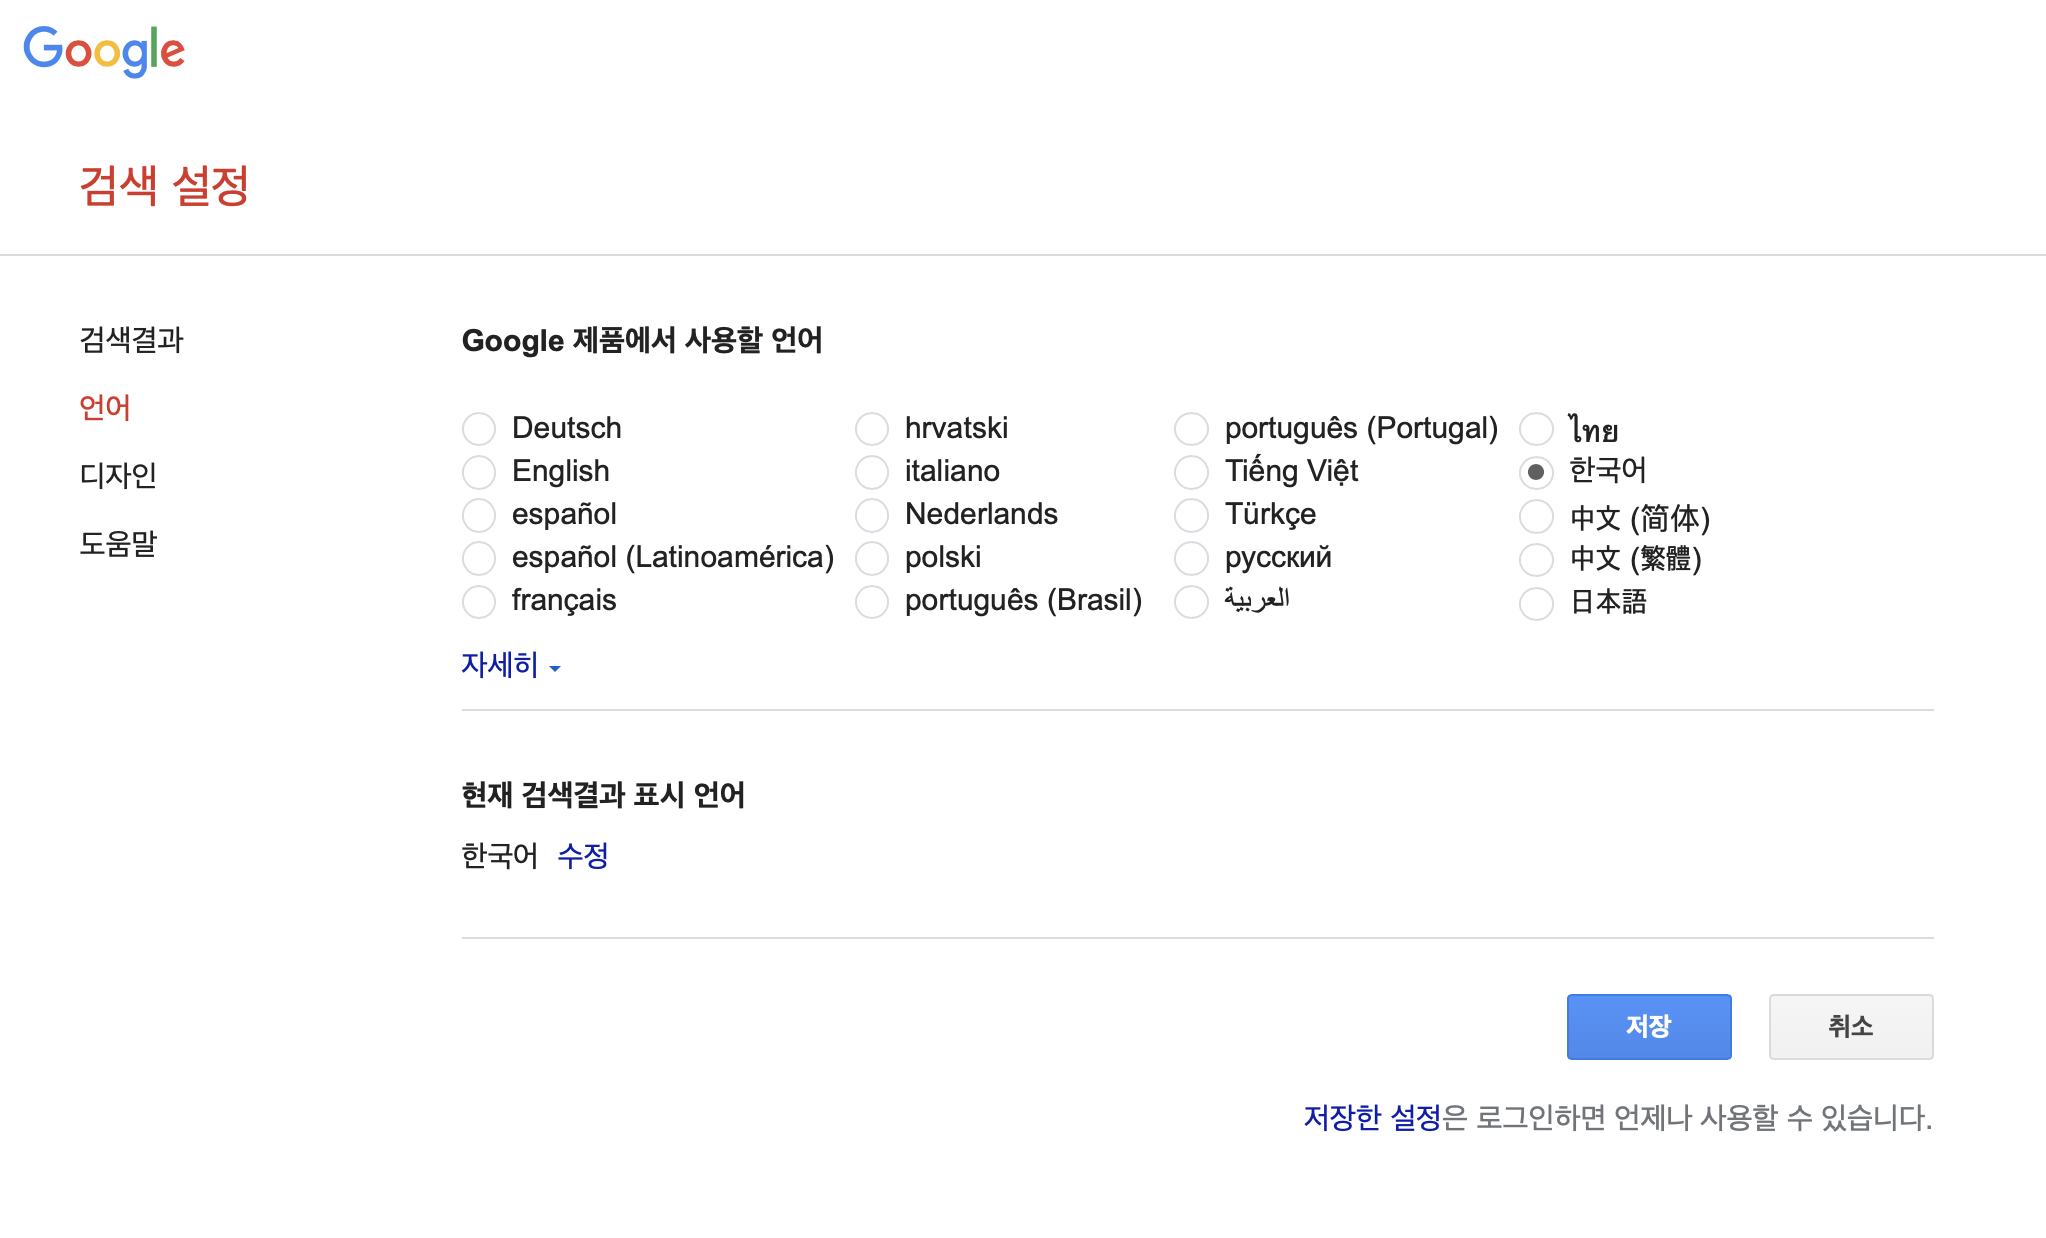Select the русский radio button
2046x1238 pixels.
pyautogui.click(x=1191, y=558)
